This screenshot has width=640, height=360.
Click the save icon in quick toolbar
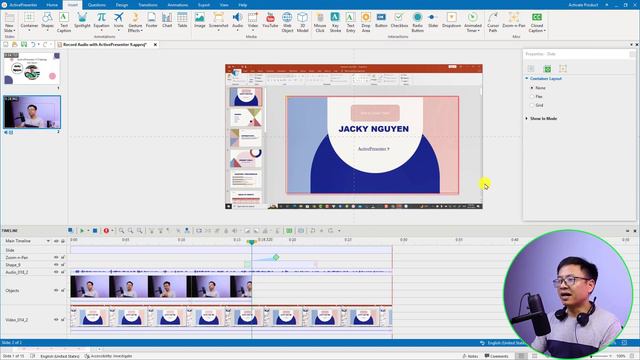click(24, 44)
